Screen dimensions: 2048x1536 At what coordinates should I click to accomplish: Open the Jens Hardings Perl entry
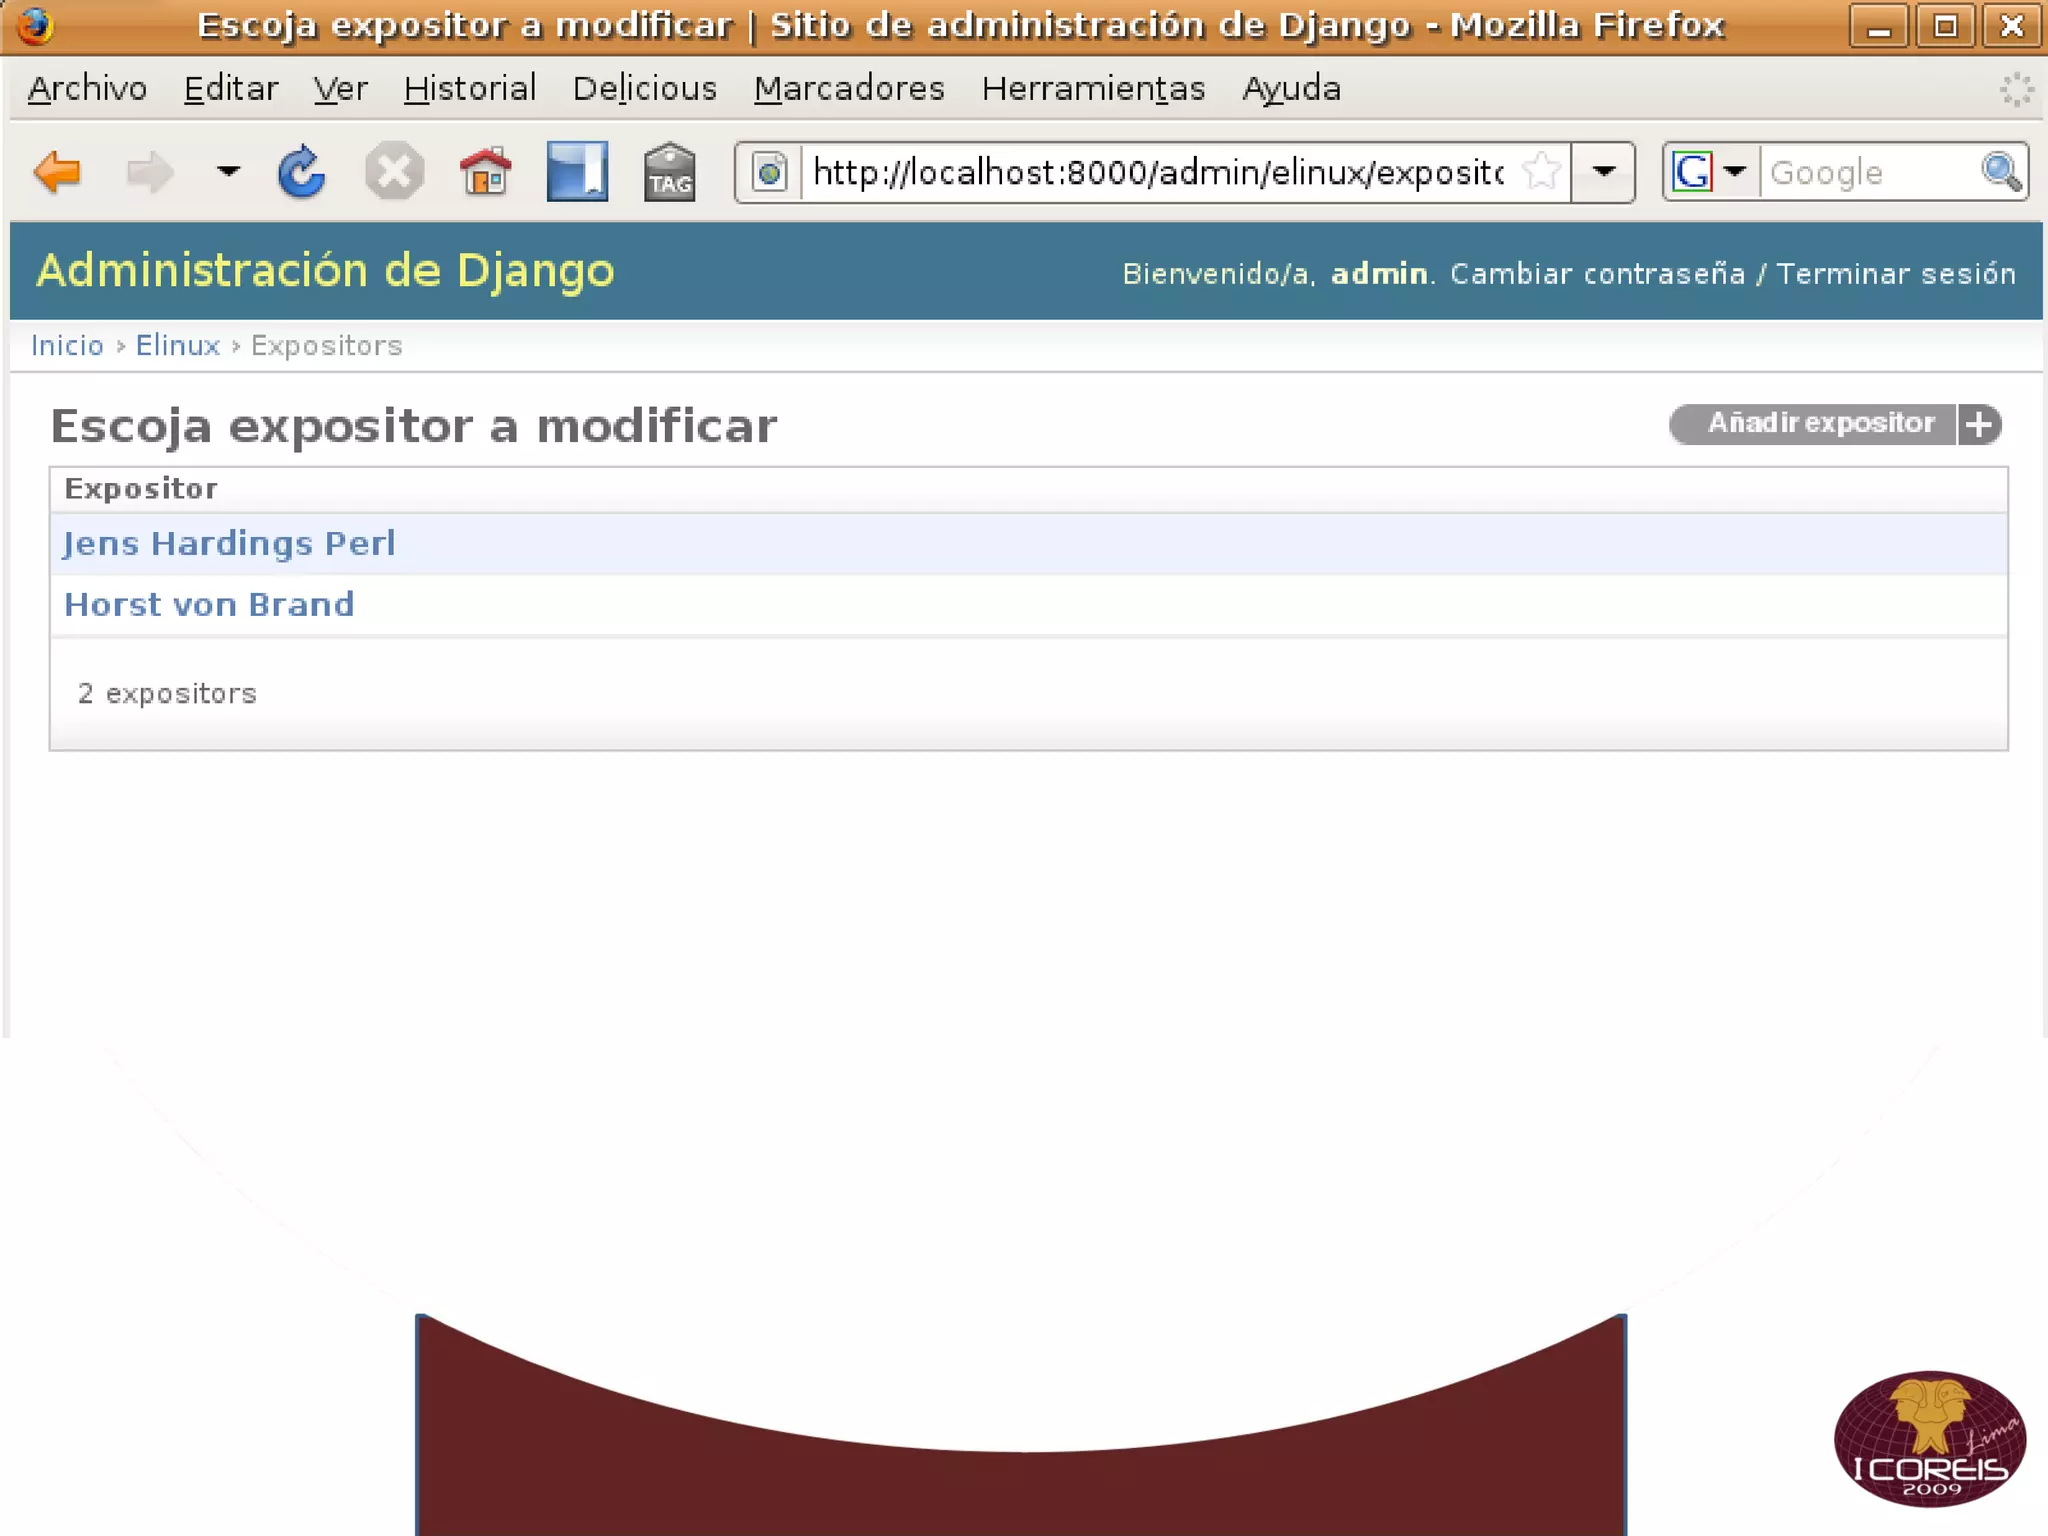(229, 543)
